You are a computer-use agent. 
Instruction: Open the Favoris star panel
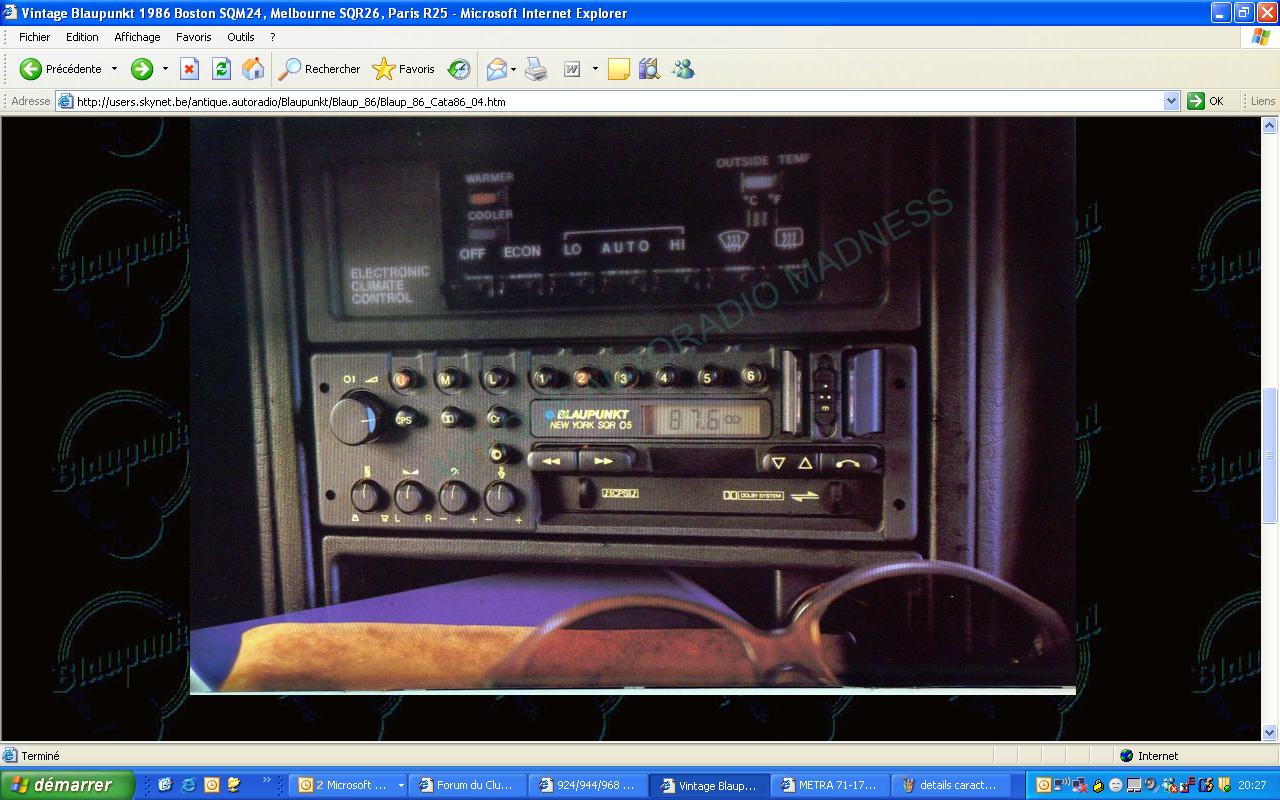point(403,69)
